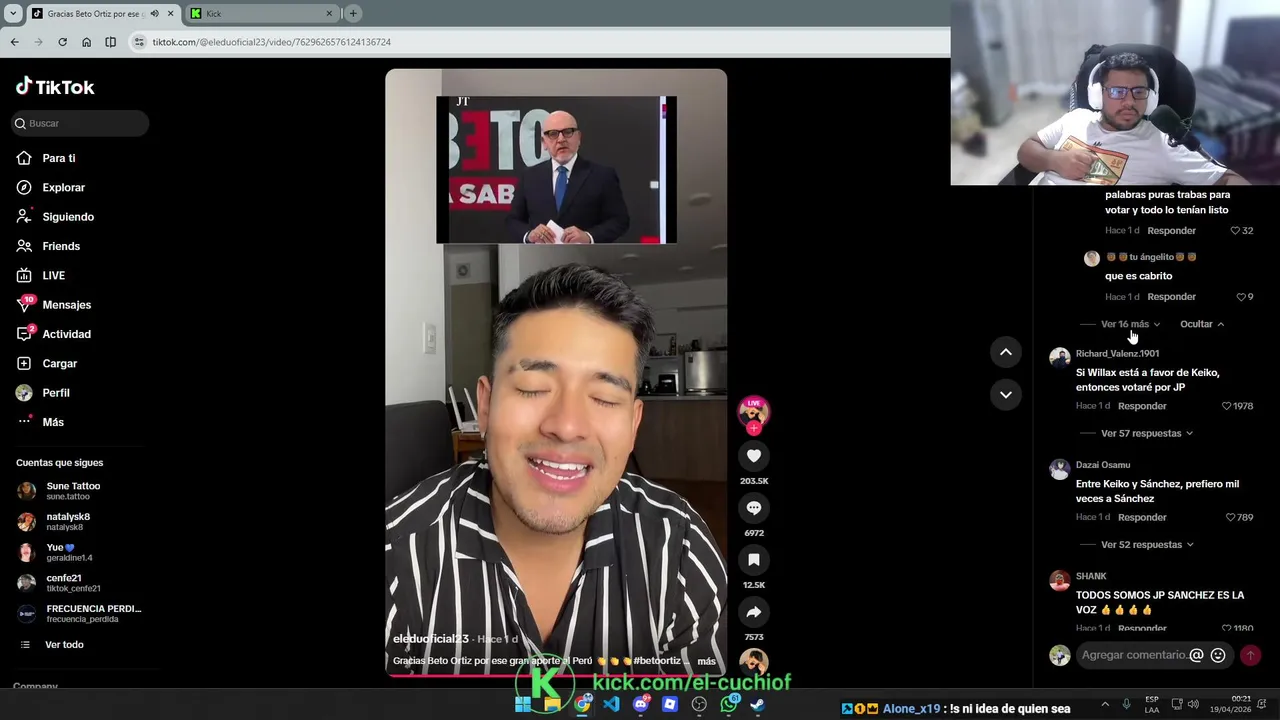
Task: Go to previous video arrow
Action: (1006, 352)
